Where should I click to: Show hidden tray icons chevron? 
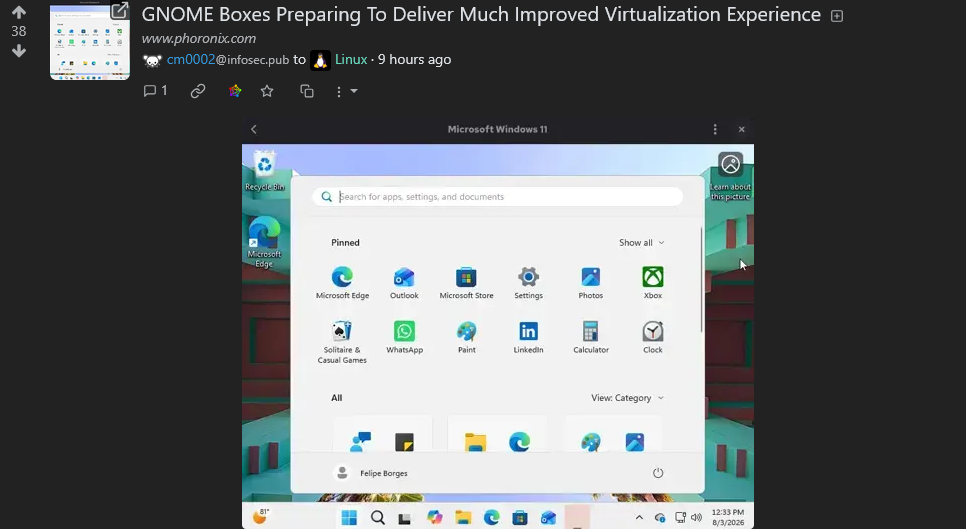point(639,517)
